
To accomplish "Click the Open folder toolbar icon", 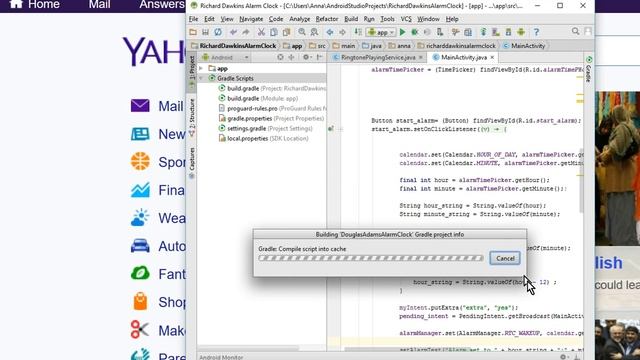I will pyautogui.click(x=193, y=32).
